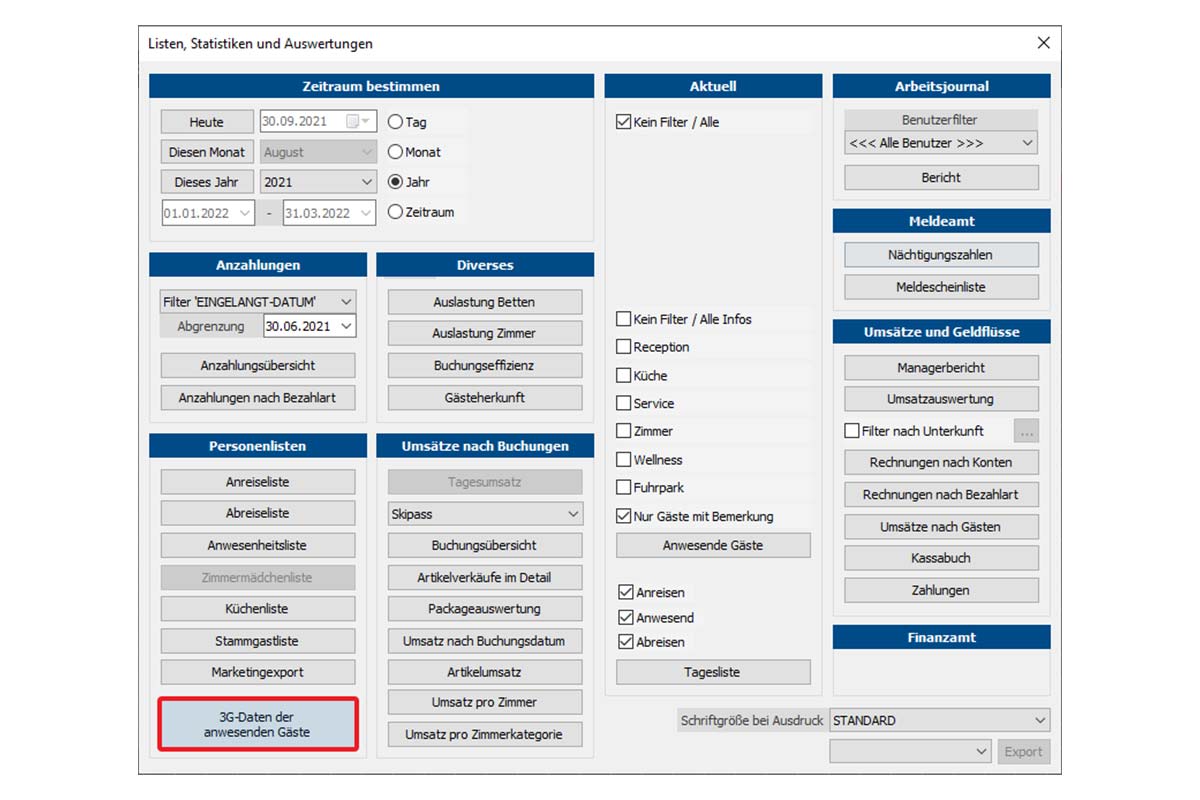Click the Heute button
This screenshot has width=1200, height=800.
click(x=207, y=122)
